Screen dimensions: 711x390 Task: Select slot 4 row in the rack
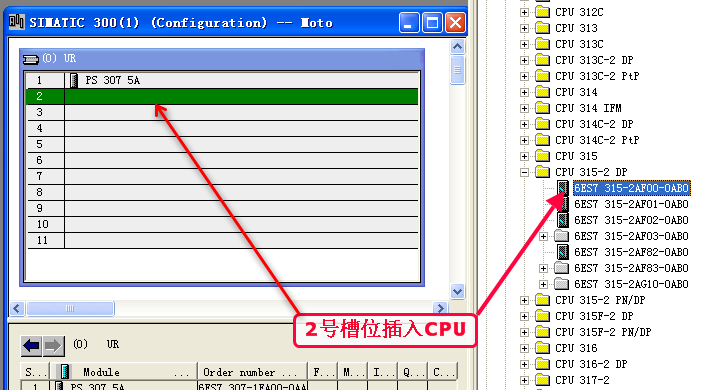222,128
